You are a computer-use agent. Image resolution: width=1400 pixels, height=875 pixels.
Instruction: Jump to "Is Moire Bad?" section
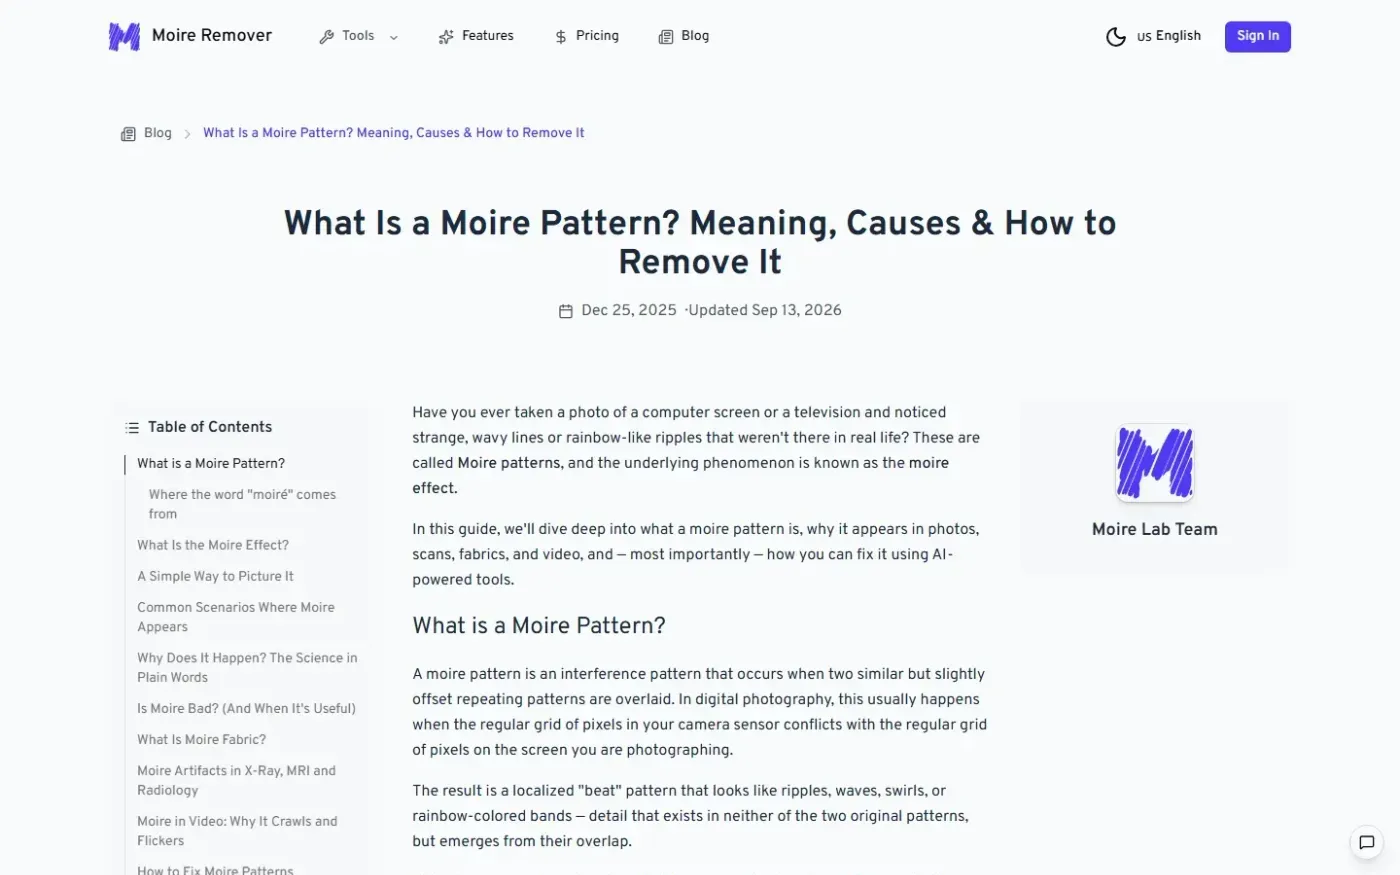246,709
